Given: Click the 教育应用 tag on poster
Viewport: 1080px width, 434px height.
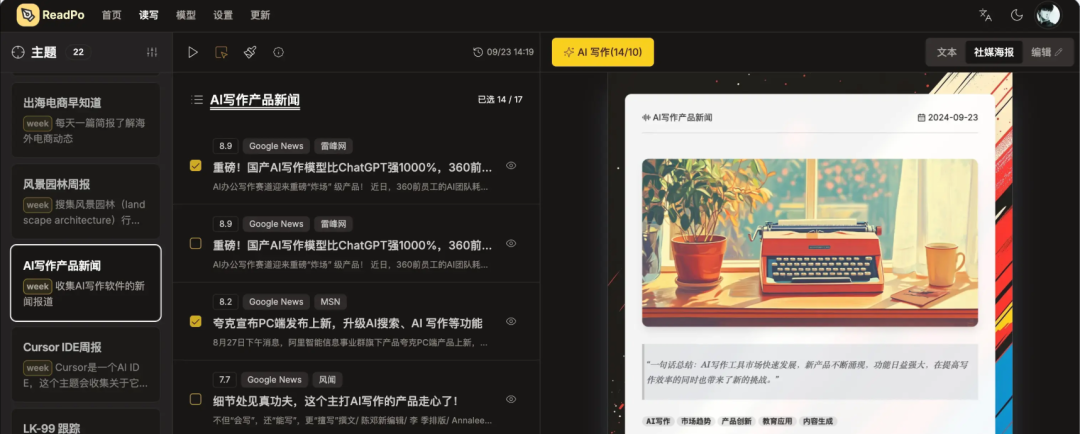Looking at the screenshot, I should [x=776, y=422].
